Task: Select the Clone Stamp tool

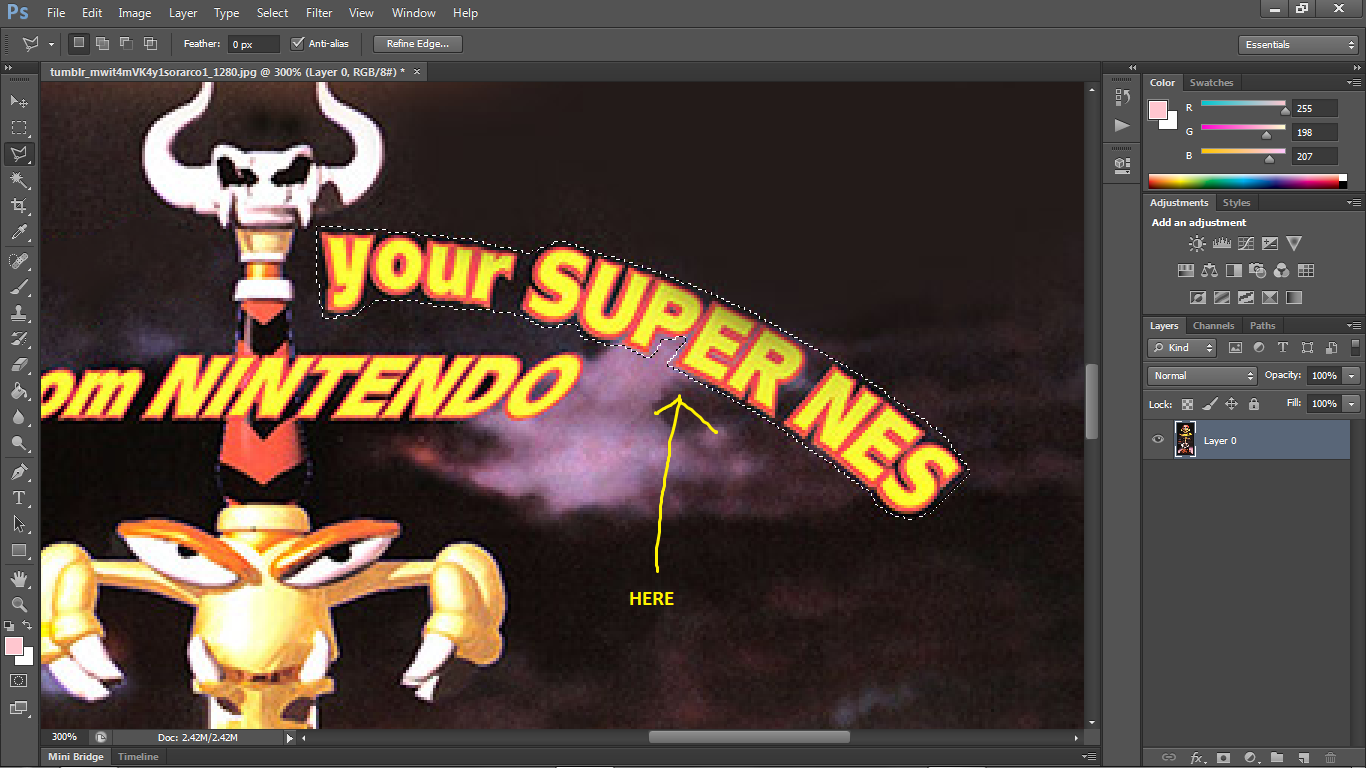Action: (19, 313)
